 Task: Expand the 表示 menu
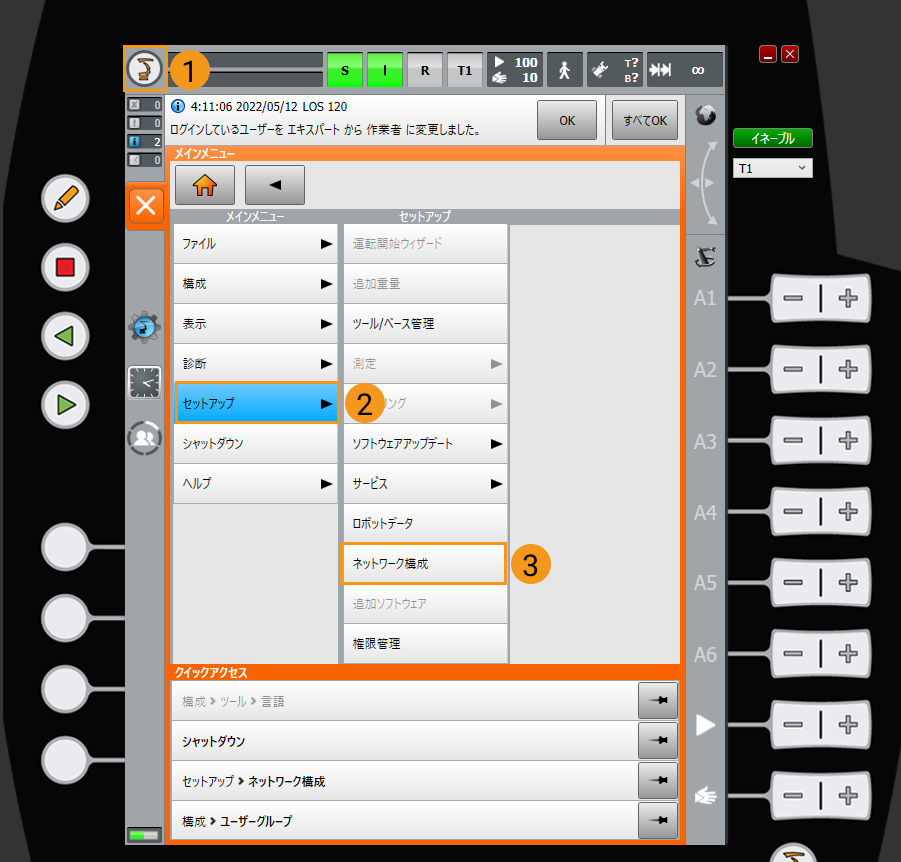coord(255,324)
